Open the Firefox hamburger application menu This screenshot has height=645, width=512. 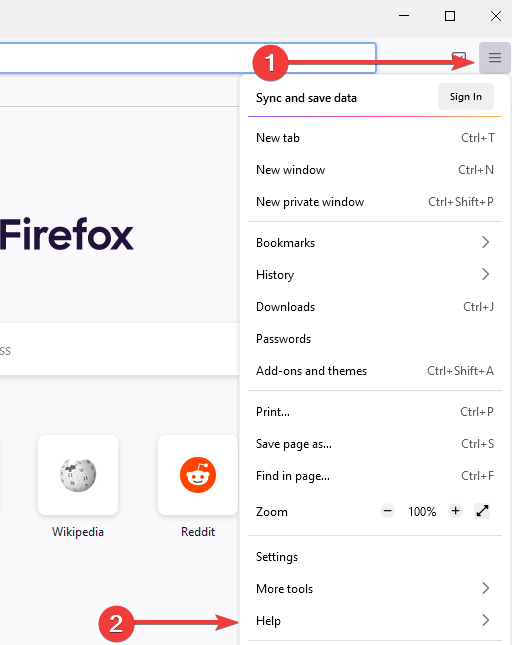494,58
